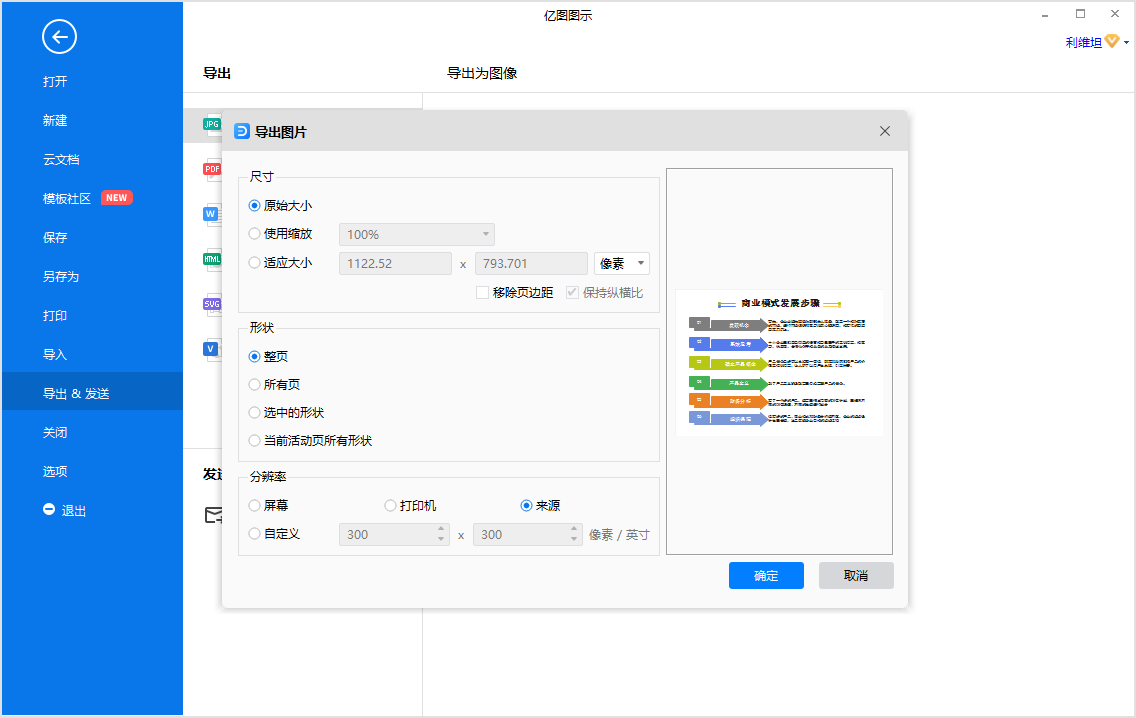Screen dimensions: 1136x718
Task: Select 原始大小 radio option
Action: pos(280,206)
